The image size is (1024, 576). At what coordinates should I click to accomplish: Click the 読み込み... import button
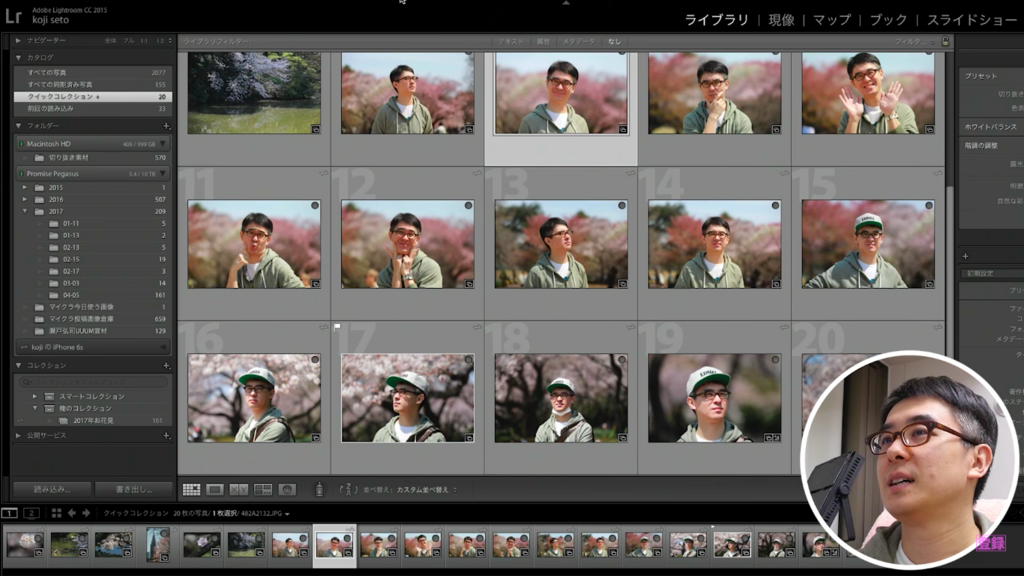coord(52,489)
